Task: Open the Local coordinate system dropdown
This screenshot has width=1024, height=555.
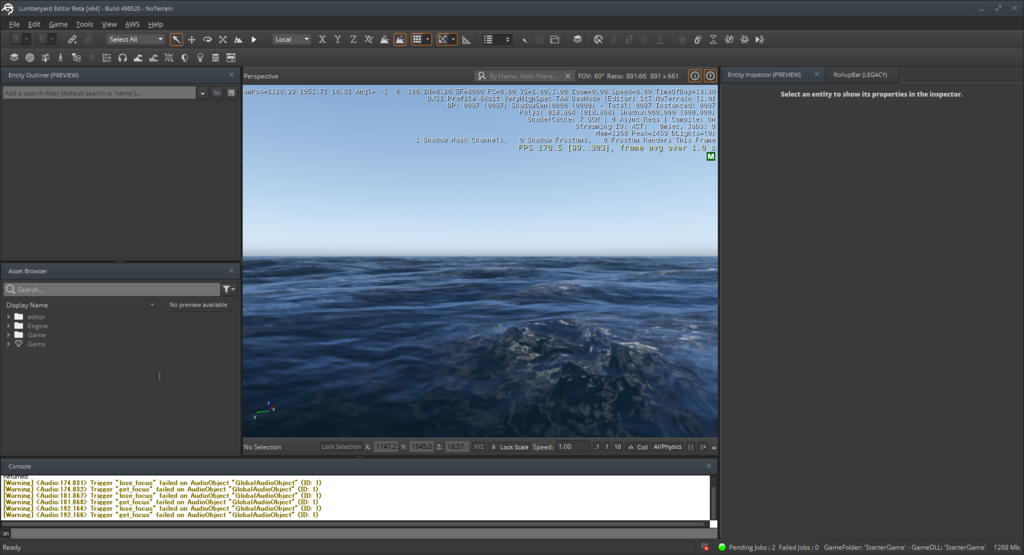Action: [x=291, y=40]
